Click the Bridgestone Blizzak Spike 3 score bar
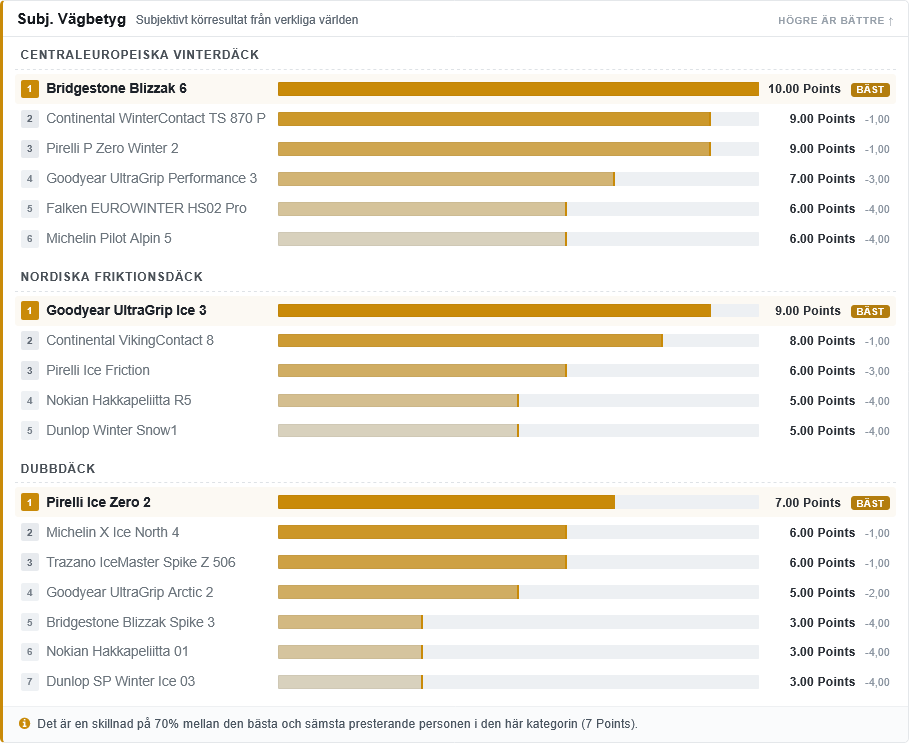Screen dimensions: 909x743 coord(518,622)
